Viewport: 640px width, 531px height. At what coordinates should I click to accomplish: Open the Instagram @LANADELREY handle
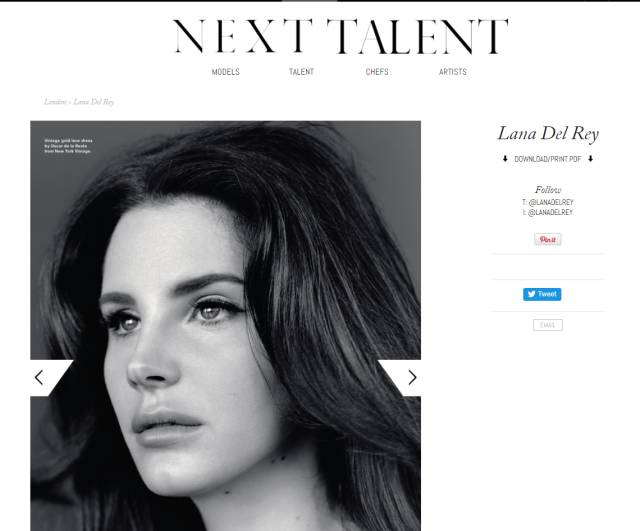(548, 213)
